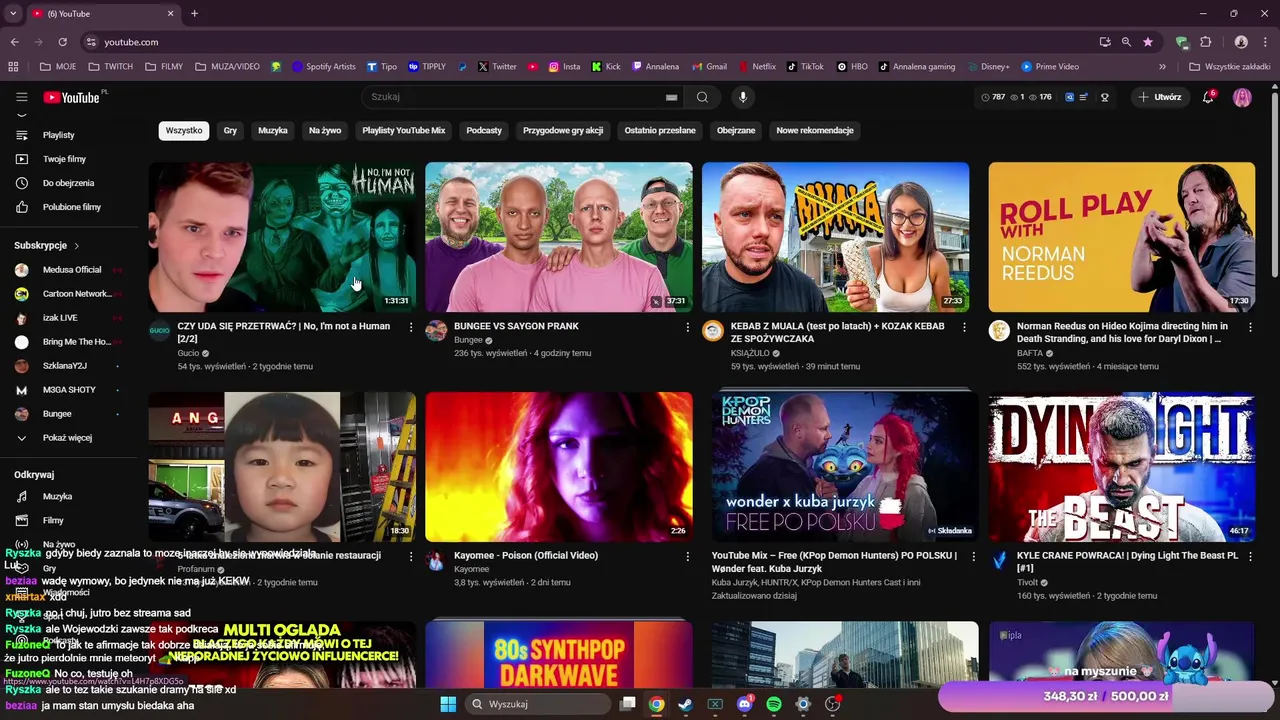Open the Wszystkie zakładki folder
The width and height of the screenshot is (1280, 720).
tap(1229, 67)
